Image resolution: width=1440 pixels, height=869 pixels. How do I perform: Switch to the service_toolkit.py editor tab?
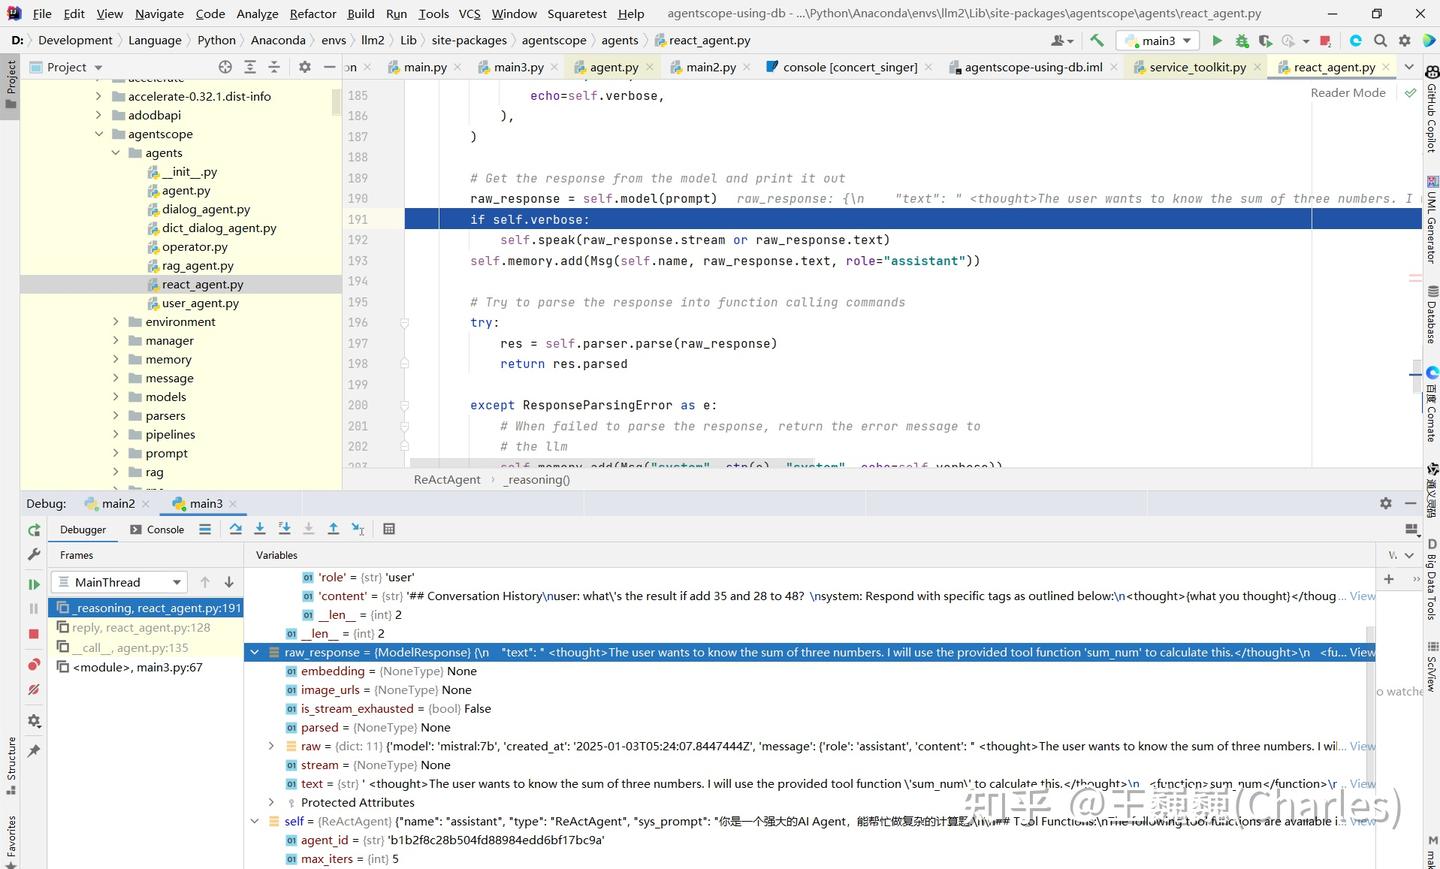click(1197, 67)
